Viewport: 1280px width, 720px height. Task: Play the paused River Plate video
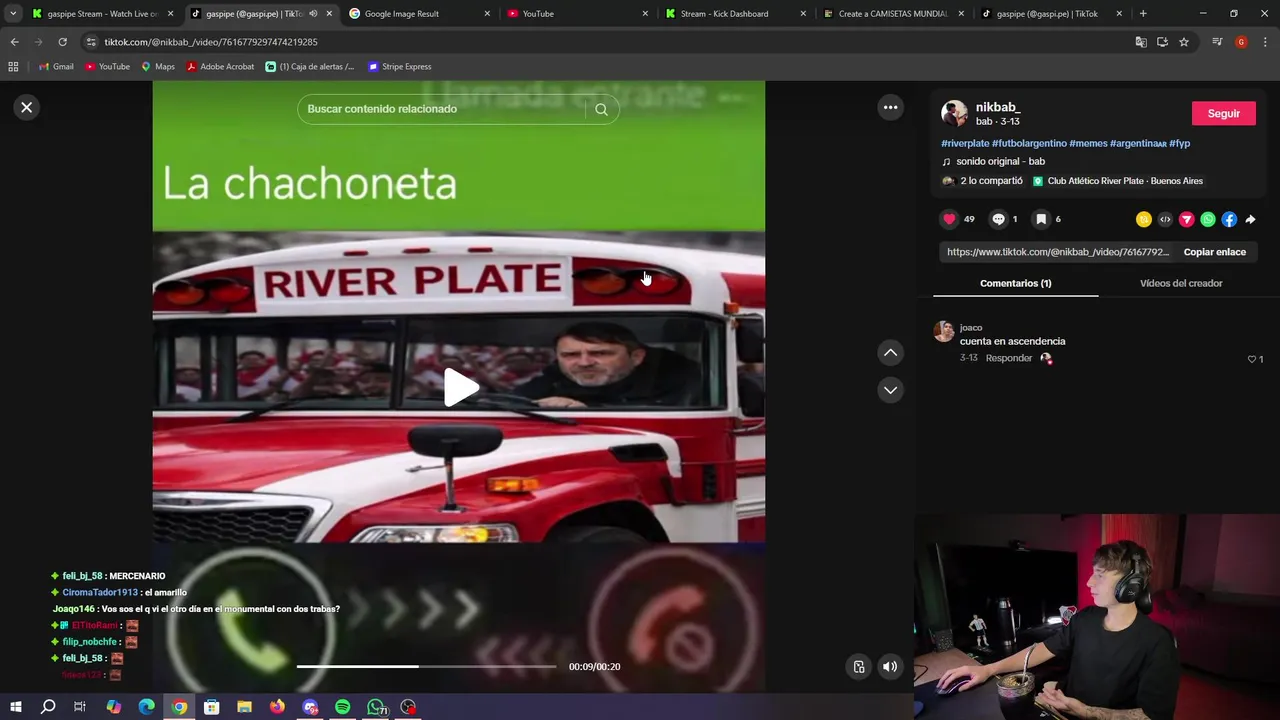(x=460, y=388)
